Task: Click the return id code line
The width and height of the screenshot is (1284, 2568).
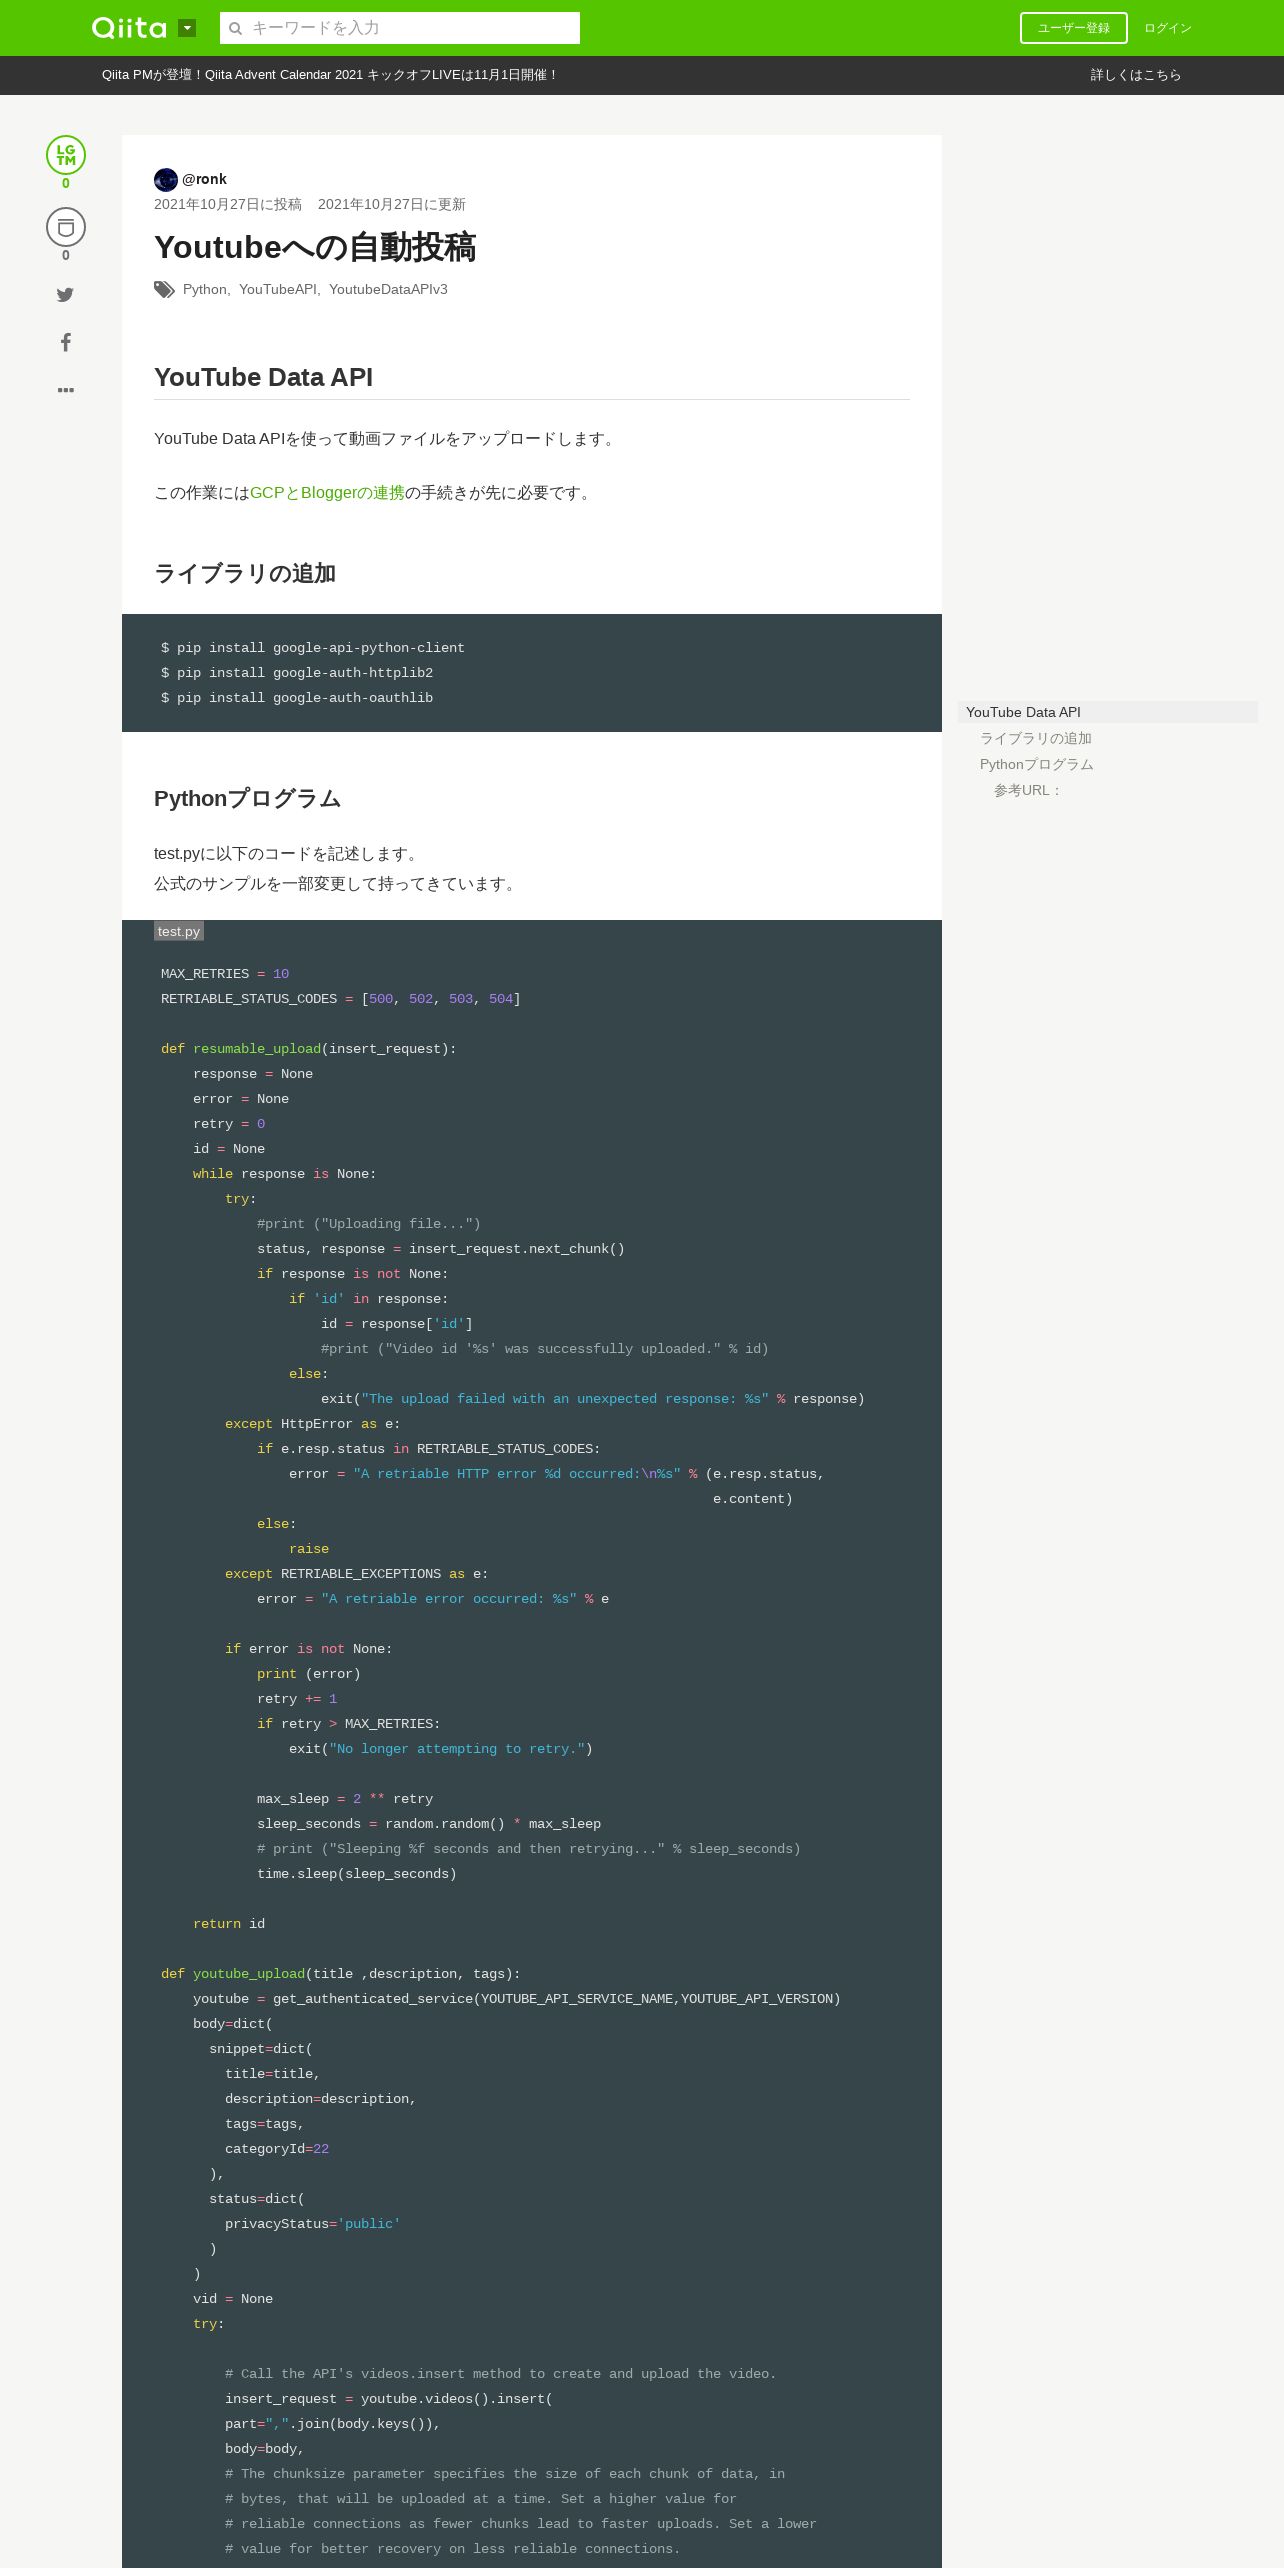Action: pyautogui.click(x=229, y=1924)
